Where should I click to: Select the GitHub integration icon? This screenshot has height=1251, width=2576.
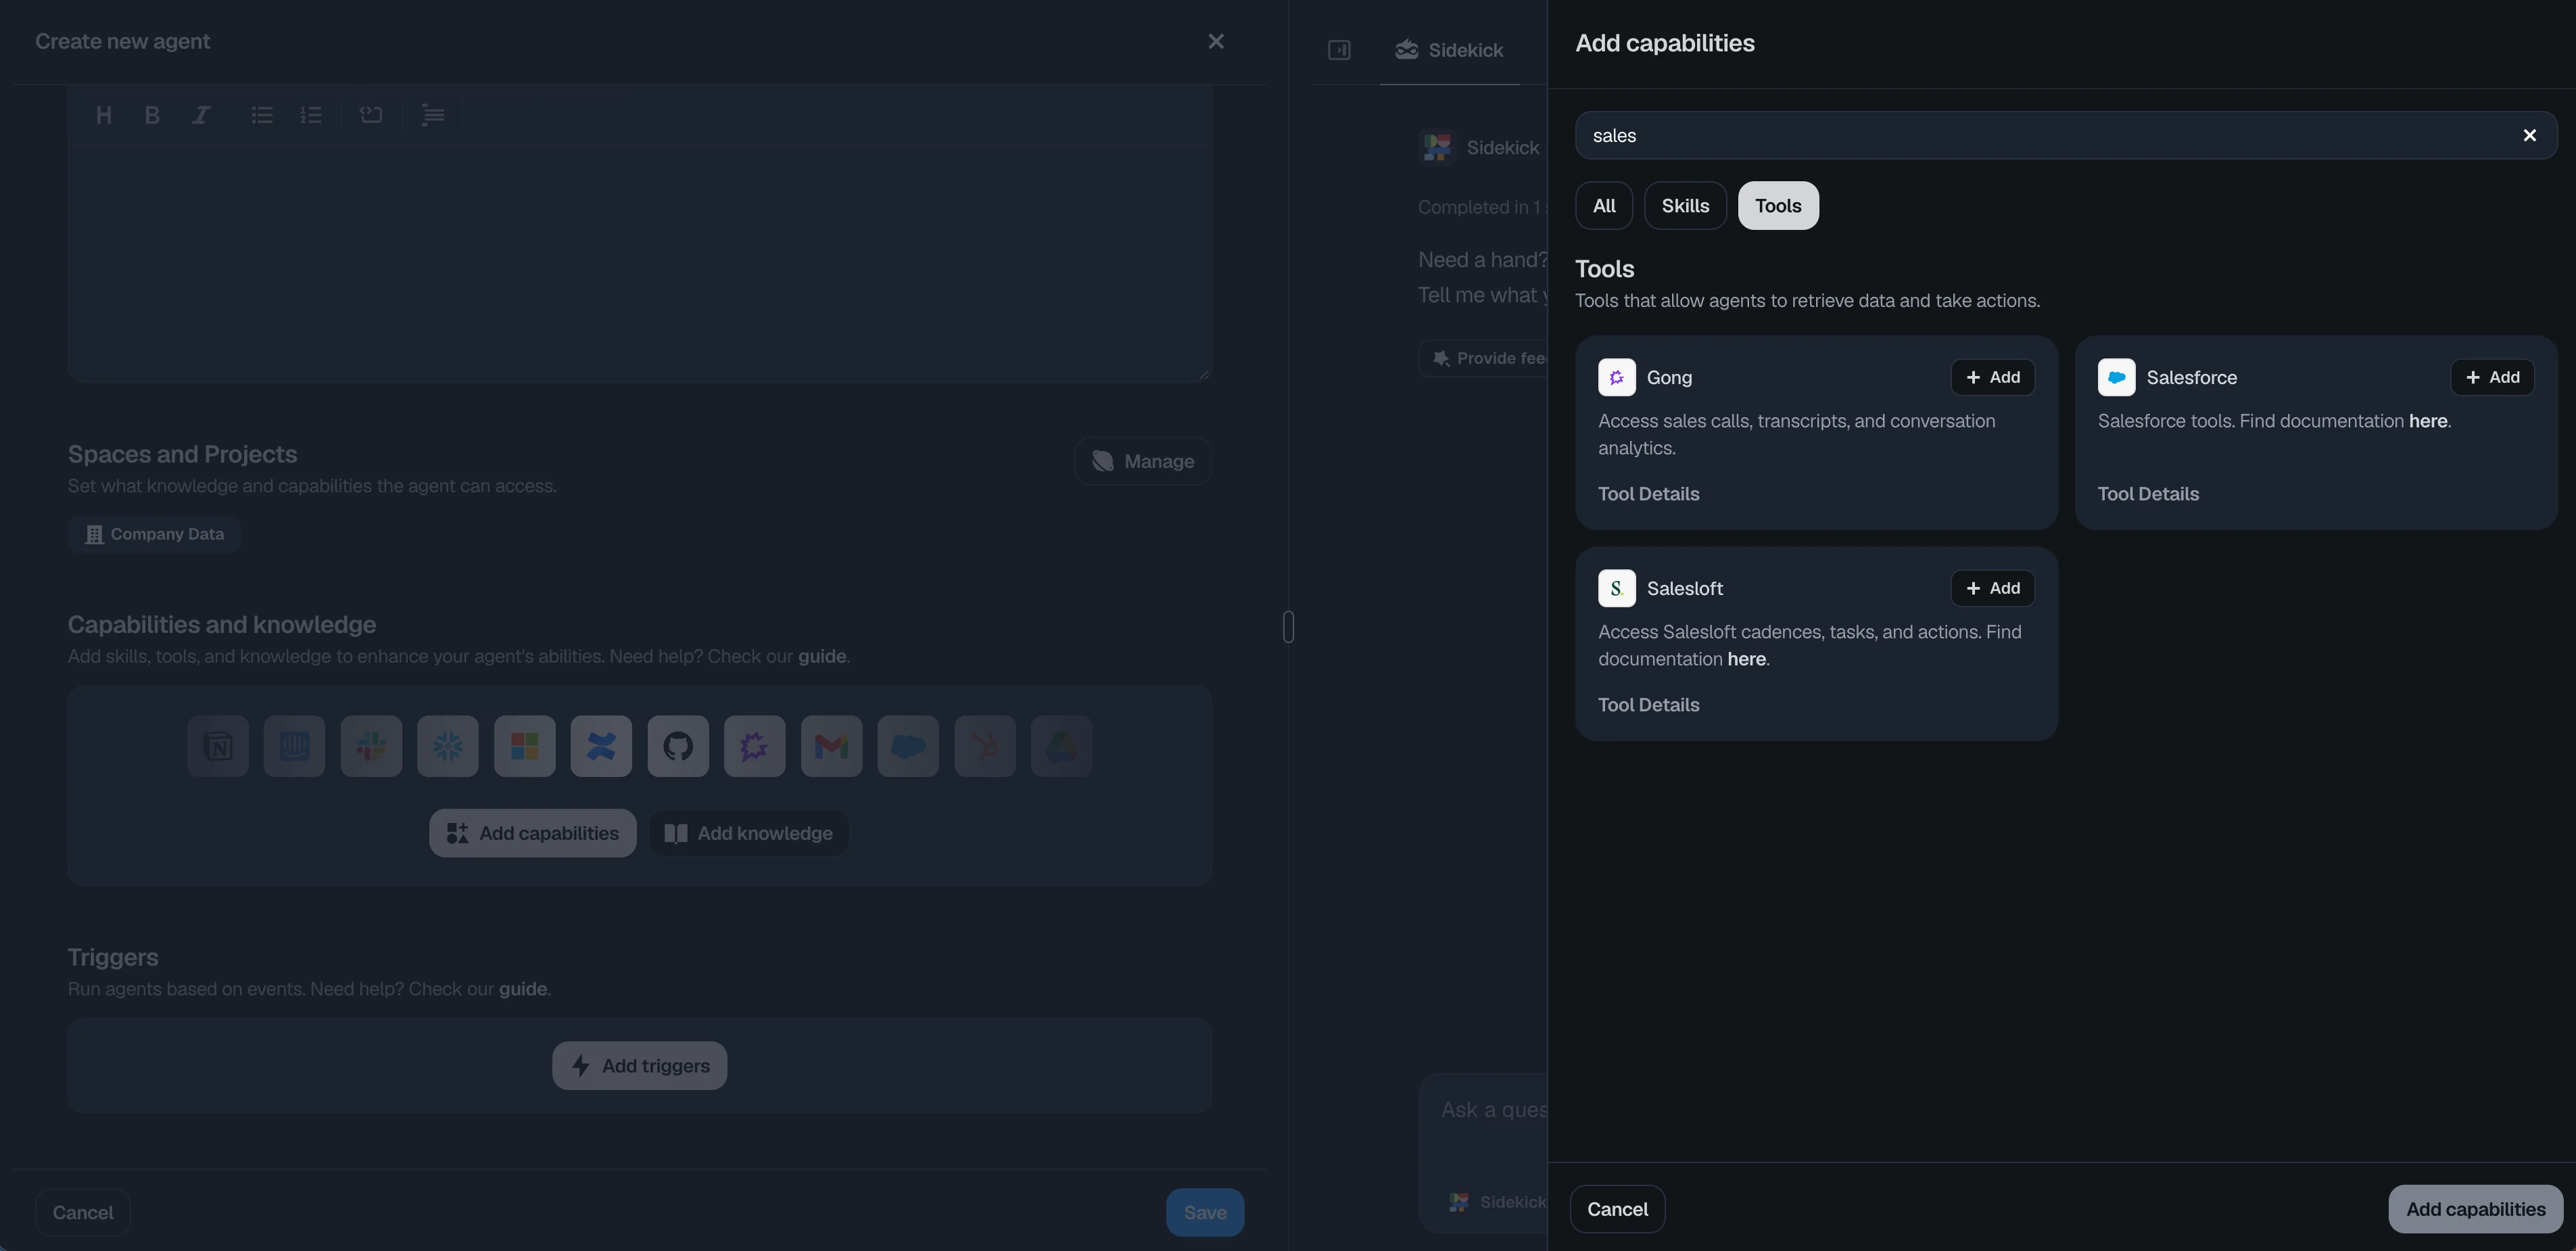(x=678, y=746)
